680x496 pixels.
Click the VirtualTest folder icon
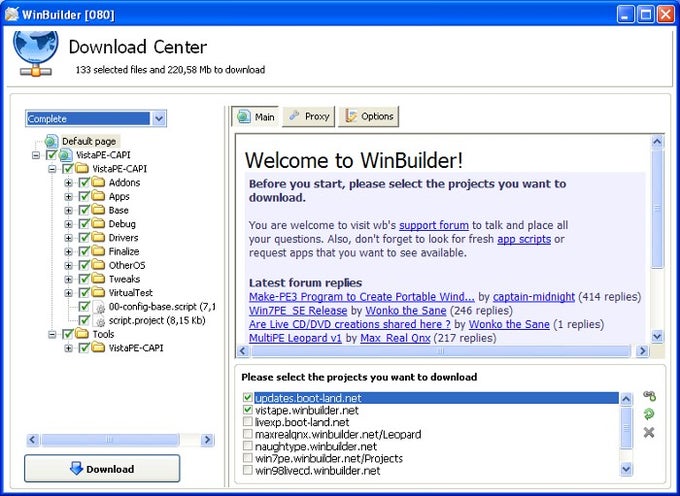[x=98, y=293]
